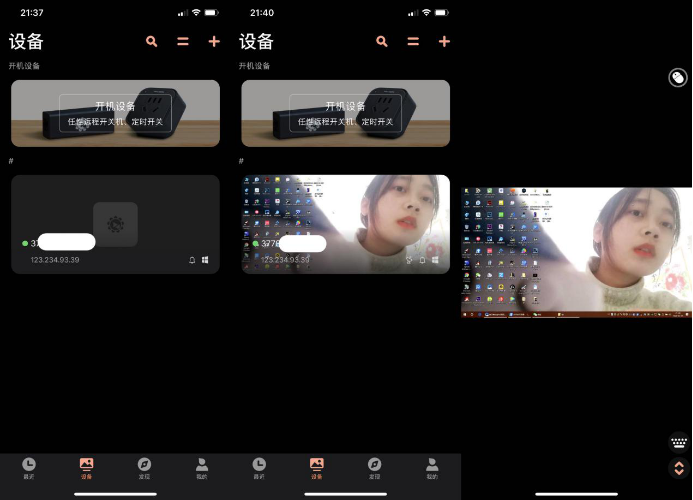693x500 pixels.
Task: Open the 发现 compass tab on the 21:37 screen
Action: click(x=144, y=468)
